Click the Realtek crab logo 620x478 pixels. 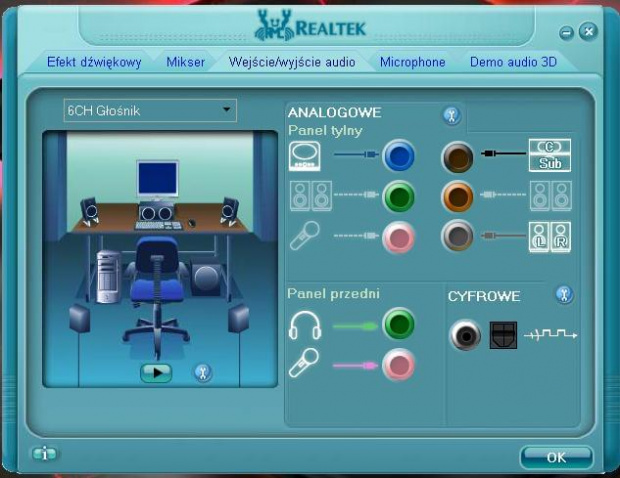pos(274,26)
